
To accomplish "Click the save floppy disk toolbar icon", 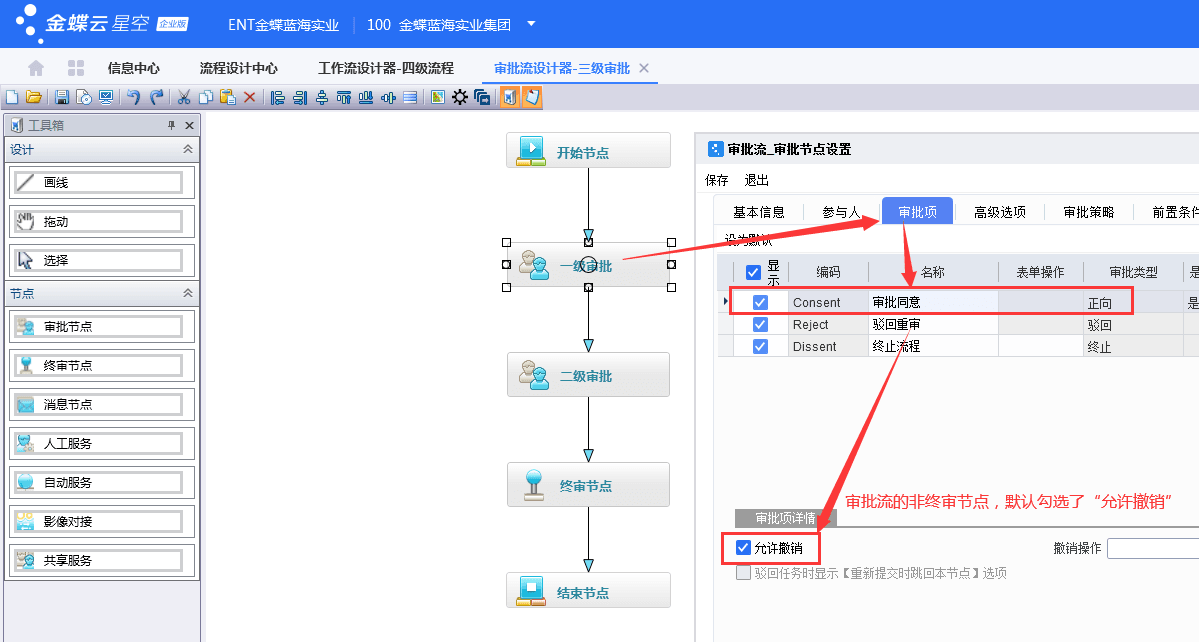I will tap(61, 97).
